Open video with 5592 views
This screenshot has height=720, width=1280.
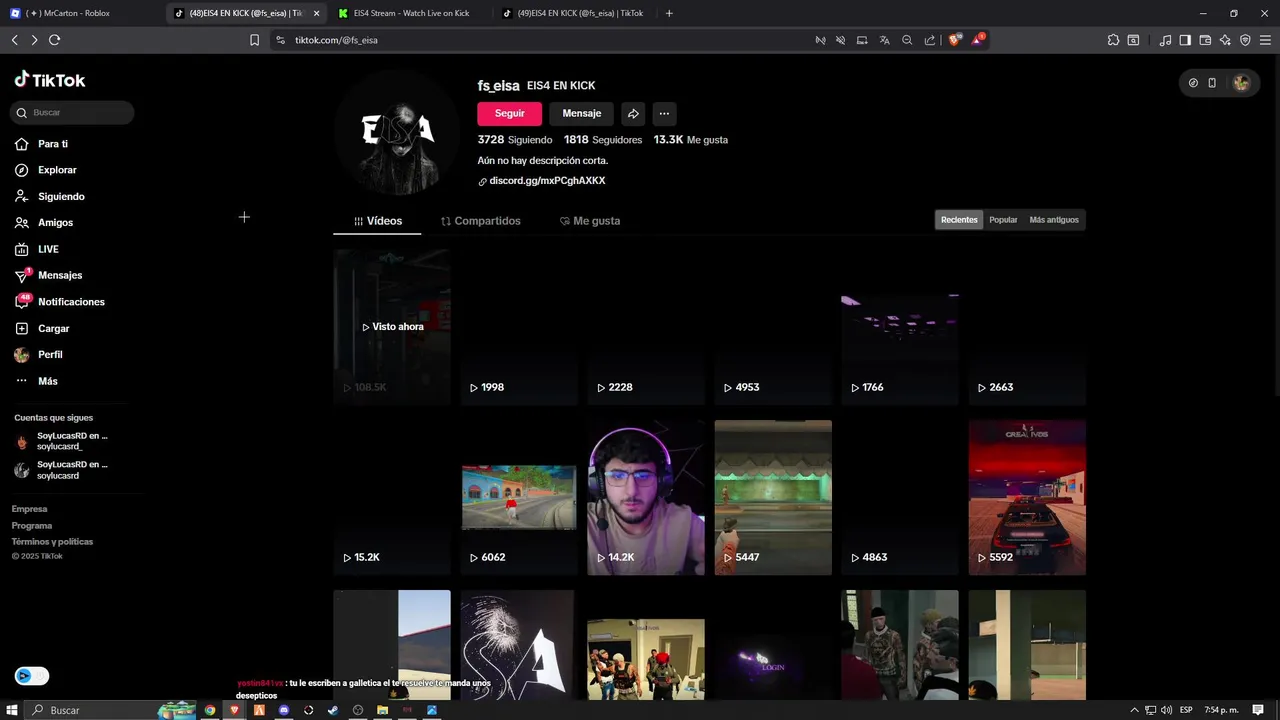click(1027, 497)
